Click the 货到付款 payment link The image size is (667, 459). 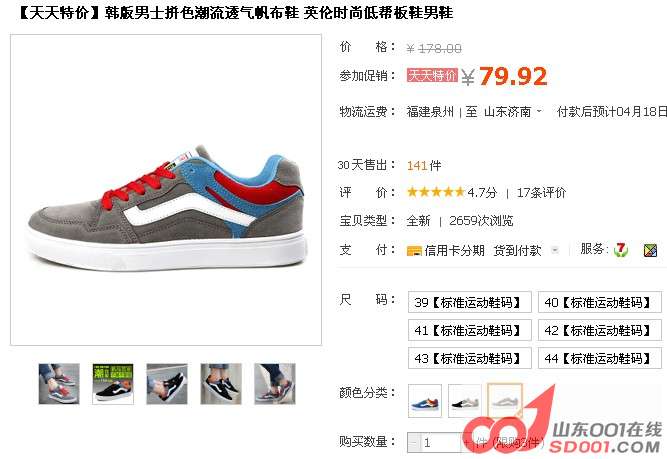pos(517,251)
